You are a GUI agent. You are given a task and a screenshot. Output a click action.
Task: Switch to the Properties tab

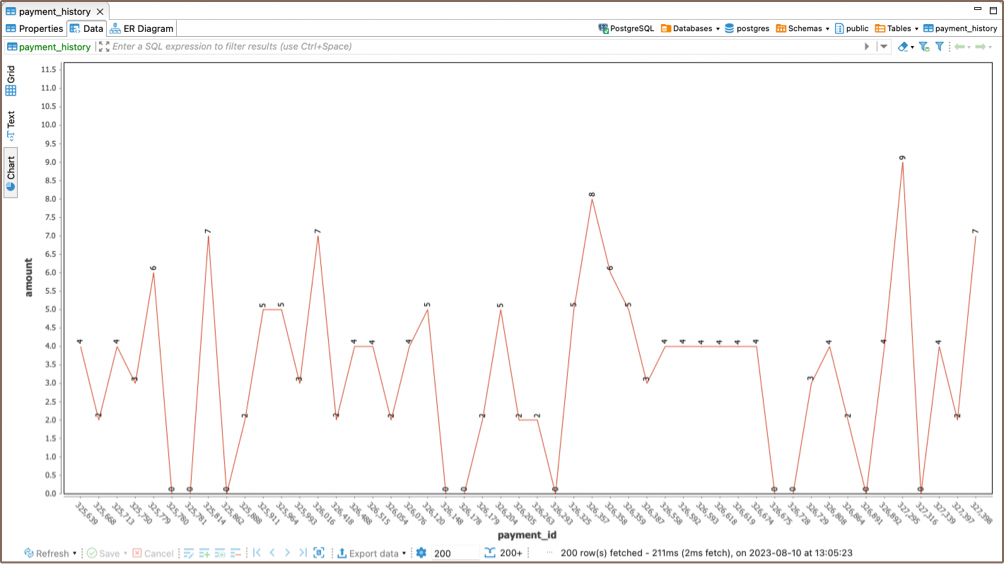point(34,29)
